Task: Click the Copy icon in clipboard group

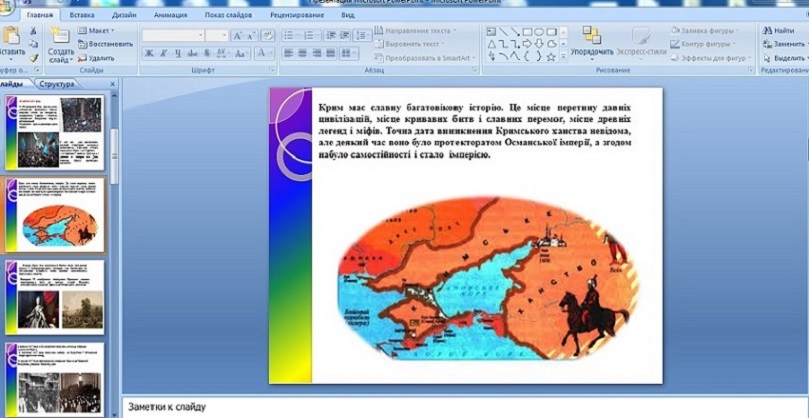Action: pyautogui.click(x=34, y=44)
